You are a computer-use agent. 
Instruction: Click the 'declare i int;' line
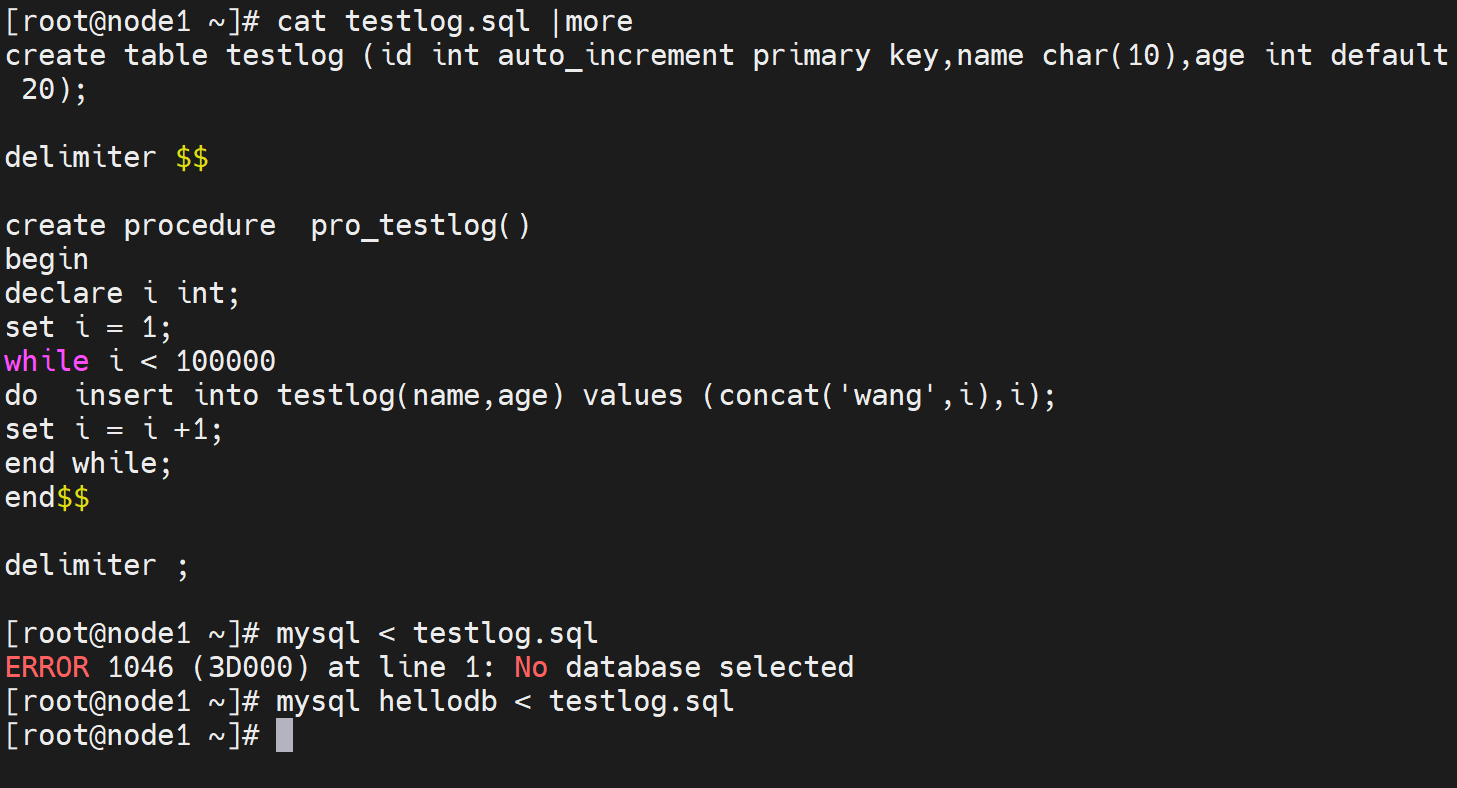tap(123, 293)
